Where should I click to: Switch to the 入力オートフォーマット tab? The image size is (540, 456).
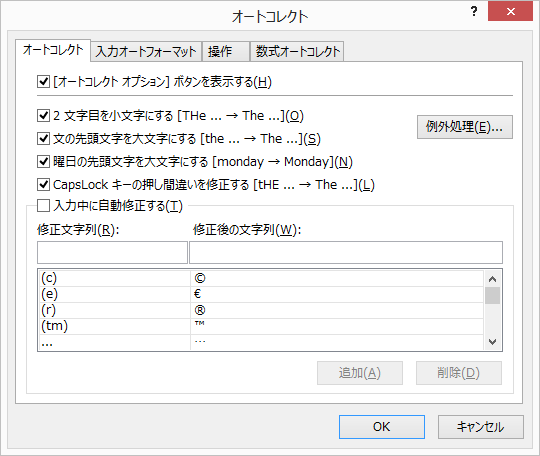point(146,52)
